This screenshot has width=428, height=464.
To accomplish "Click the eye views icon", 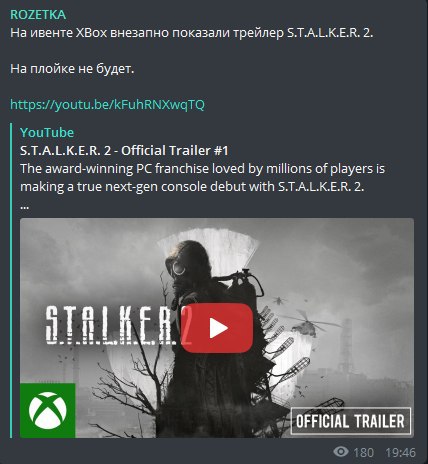I will pyautogui.click(x=341, y=452).
